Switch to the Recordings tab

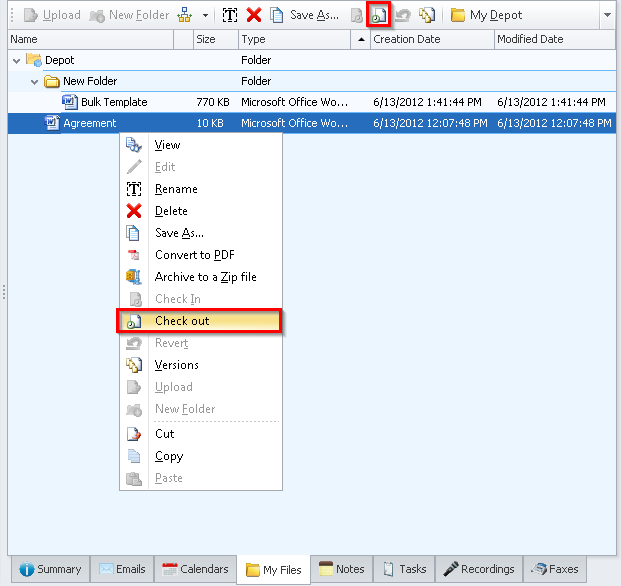479,569
